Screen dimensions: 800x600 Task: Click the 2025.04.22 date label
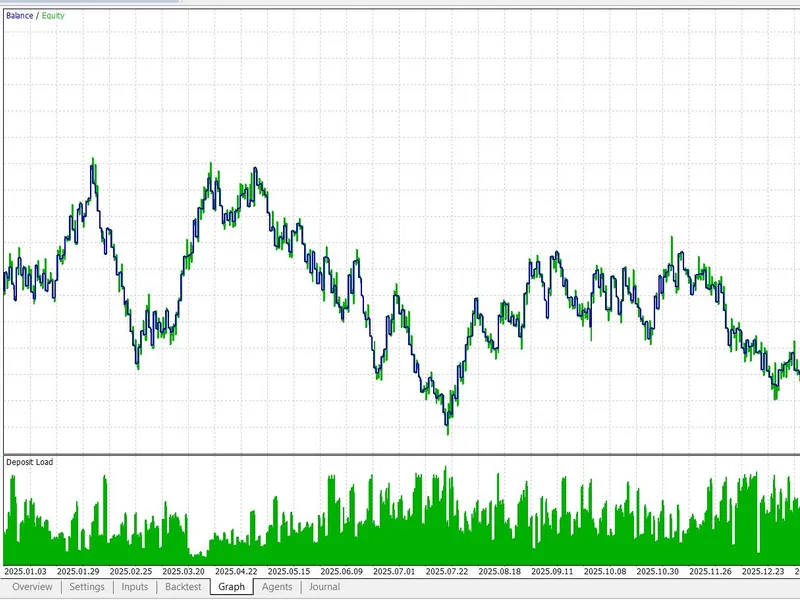(x=236, y=571)
